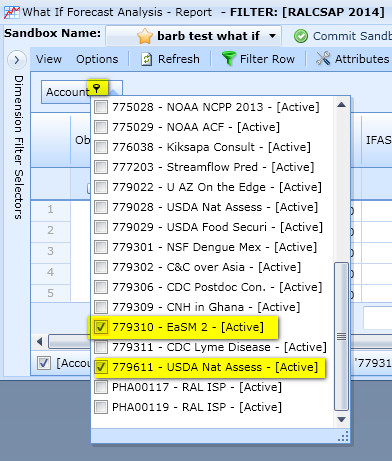Check 779301 - NSF Dengue Mex checkbox
This screenshot has height=461, width=392.
coord(101,247)
